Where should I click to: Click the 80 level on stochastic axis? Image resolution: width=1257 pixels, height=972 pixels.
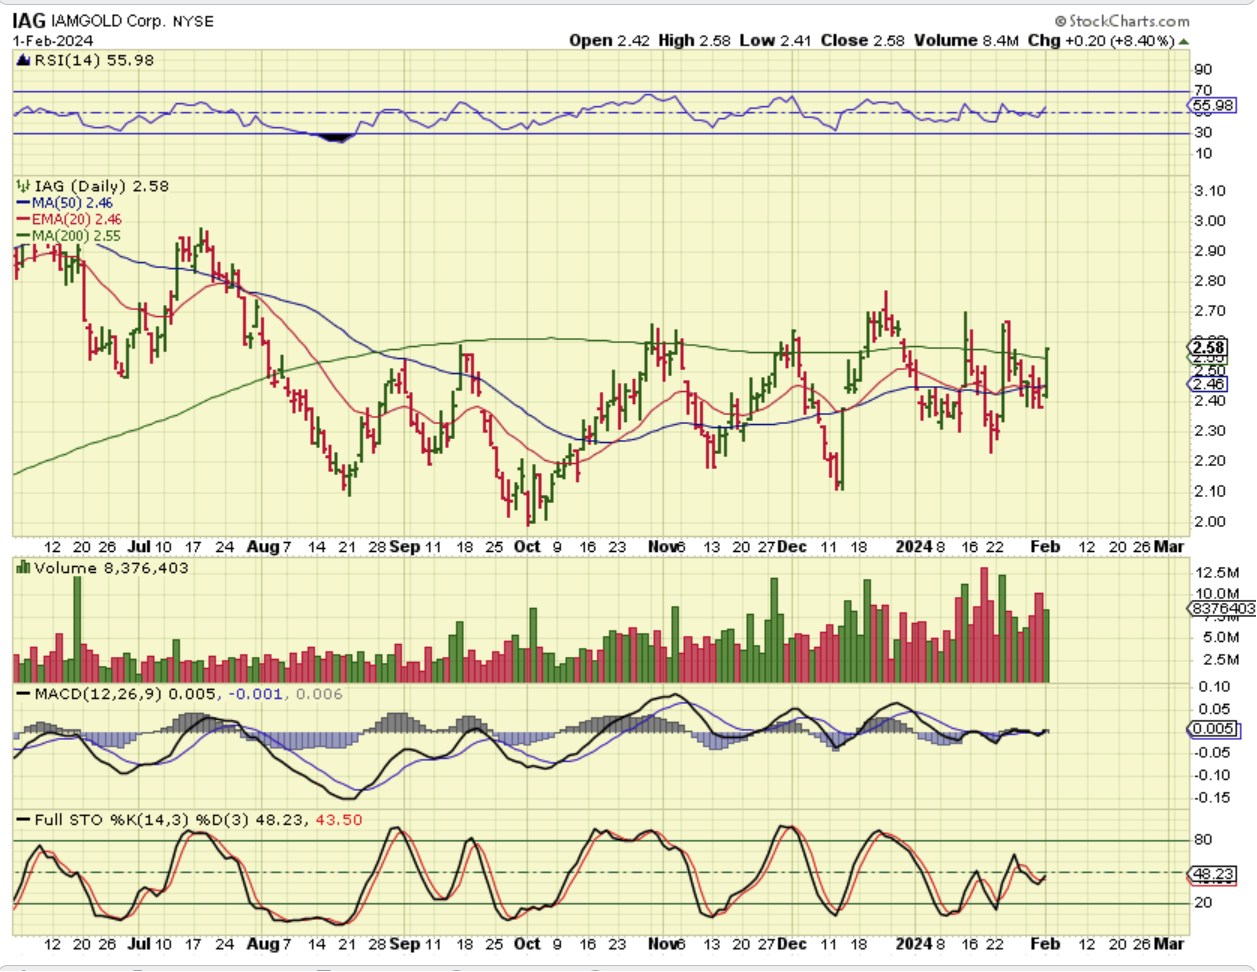[x=1202, y=840]
